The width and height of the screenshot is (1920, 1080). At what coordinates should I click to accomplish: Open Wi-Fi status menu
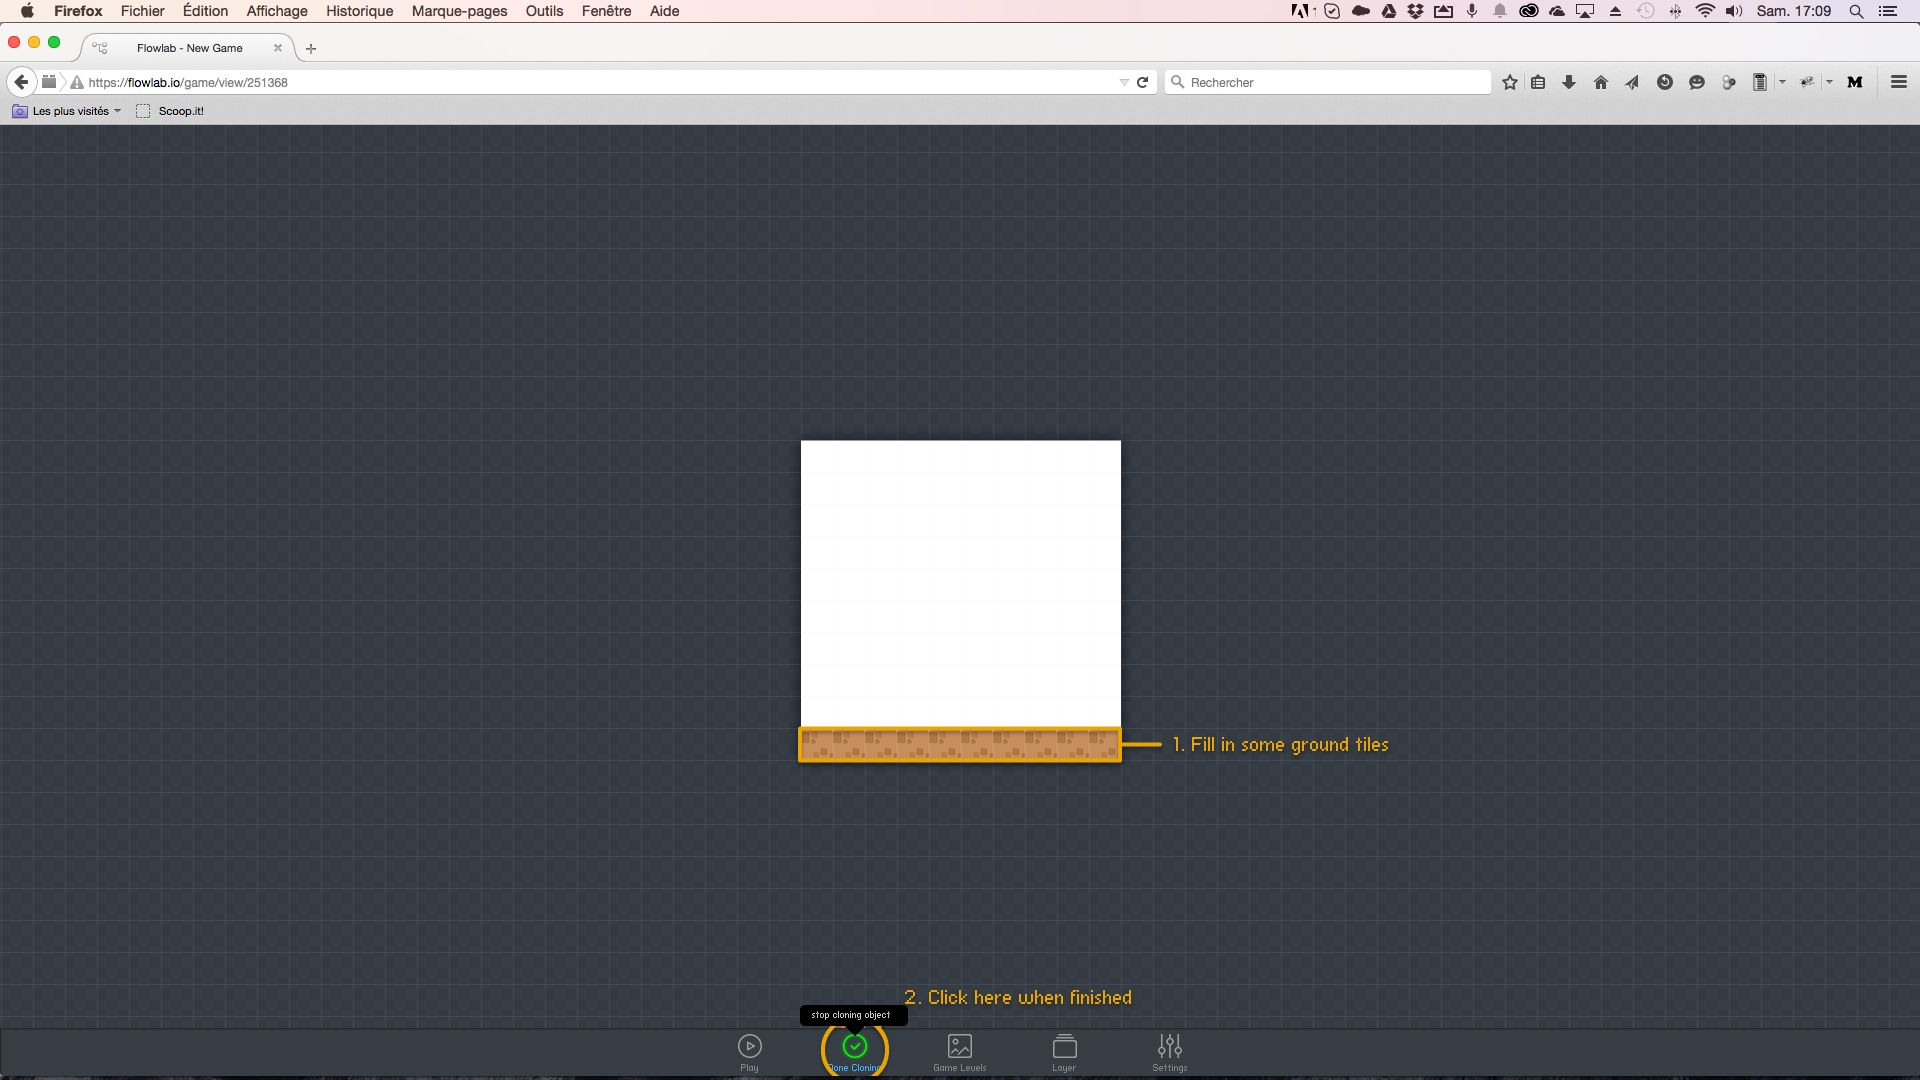pyautogui.click(x=1705, y=11)
